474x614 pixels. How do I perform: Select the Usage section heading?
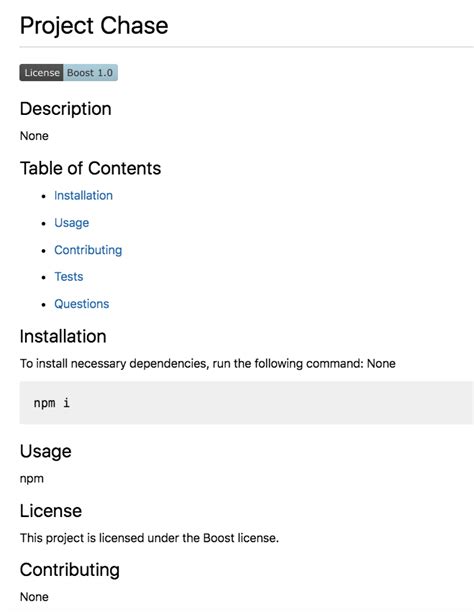(x=46, y=451)
